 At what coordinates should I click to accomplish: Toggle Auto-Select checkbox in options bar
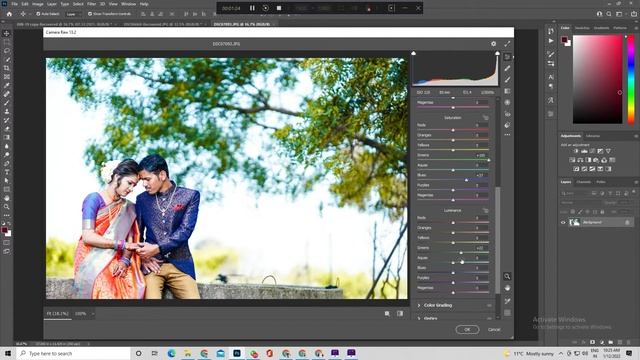pyautogui.click(x=38, y=14)
